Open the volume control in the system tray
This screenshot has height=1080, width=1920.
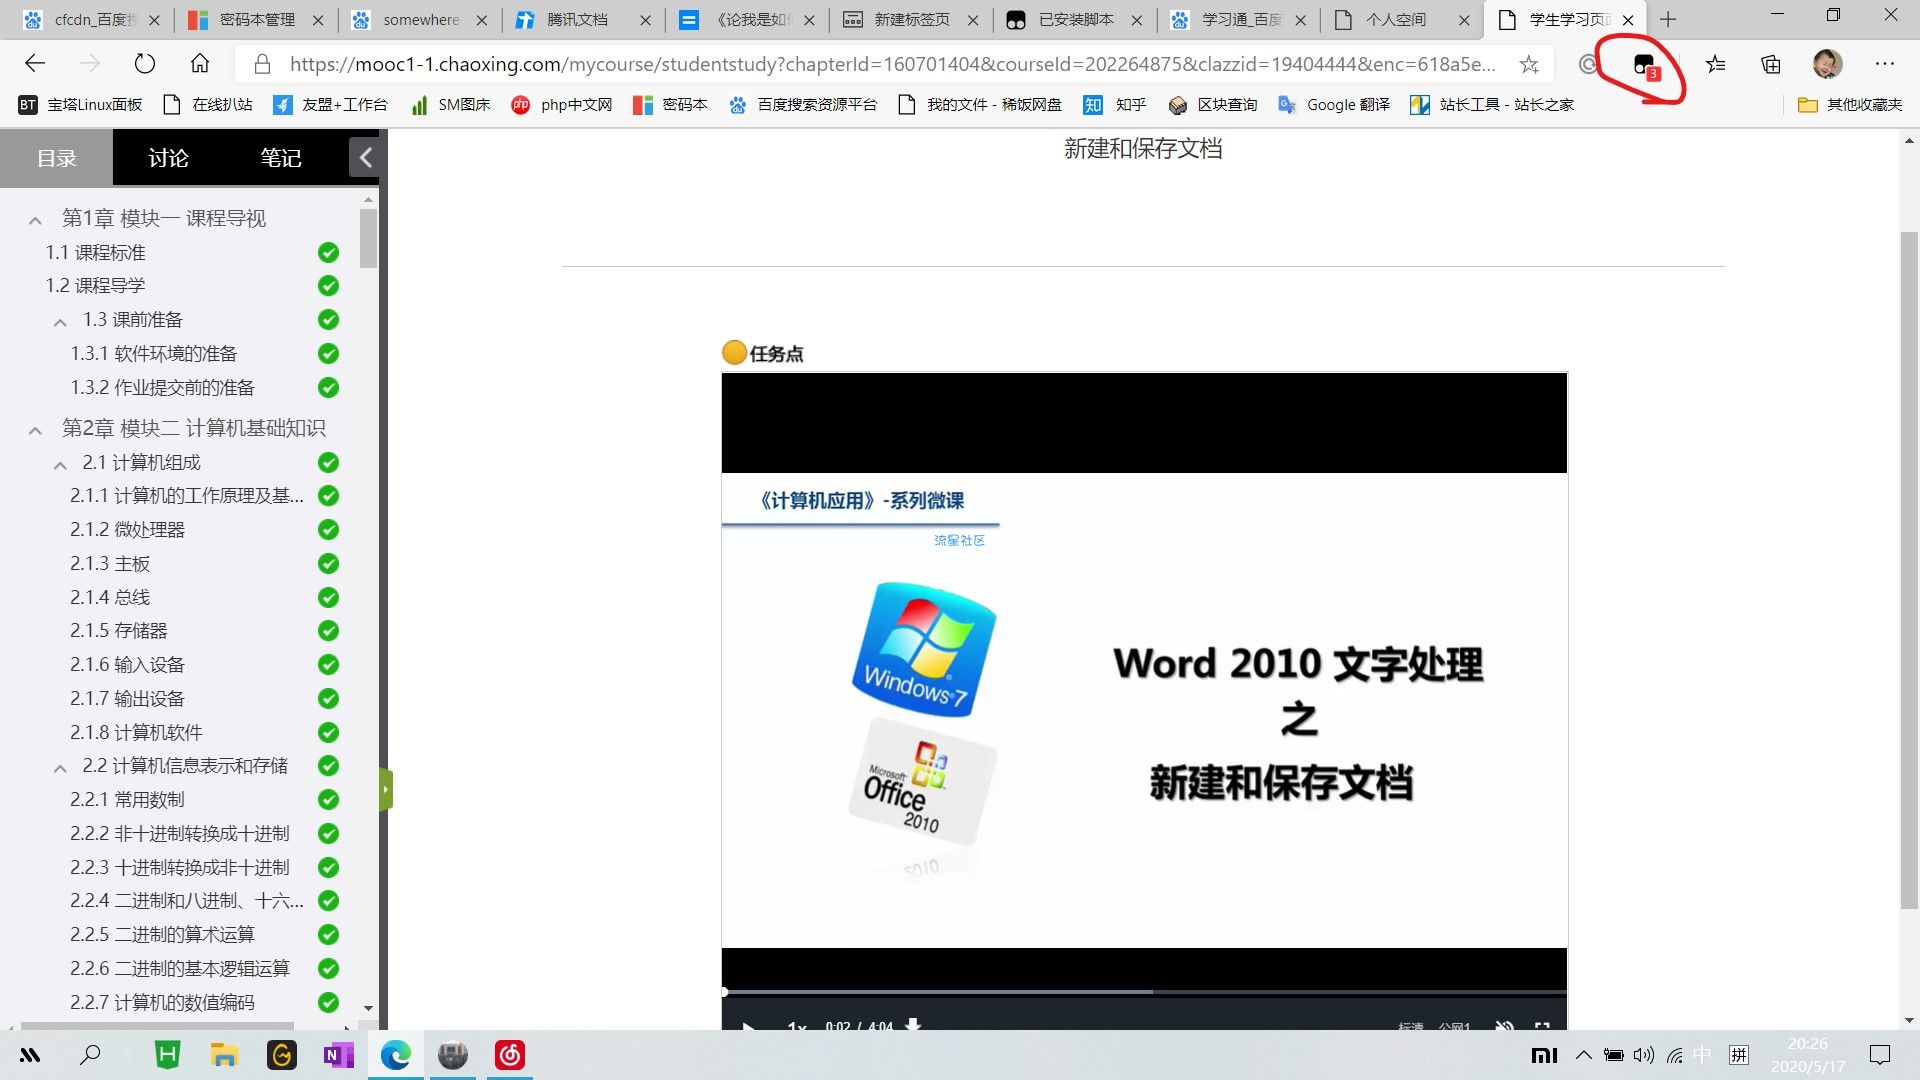point(1644,1055)
